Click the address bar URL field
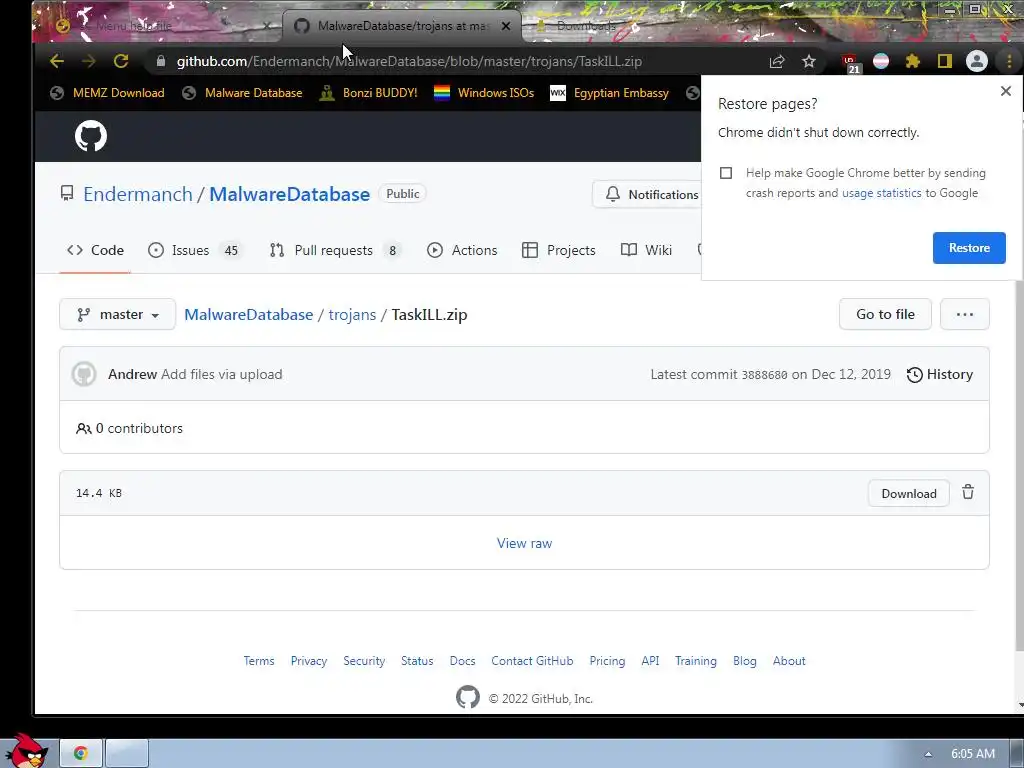Screen dimensions: 1024x768 (457, 61)
